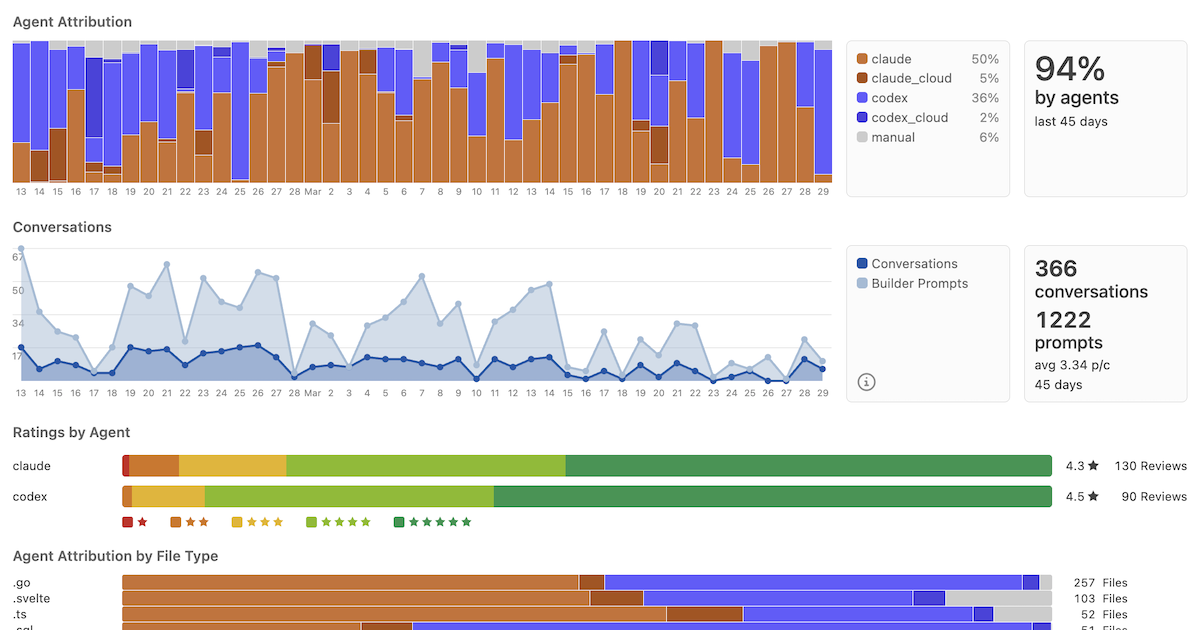
Task: Click the dark blue Conversations legend swatch
Action: pos(862,264)
